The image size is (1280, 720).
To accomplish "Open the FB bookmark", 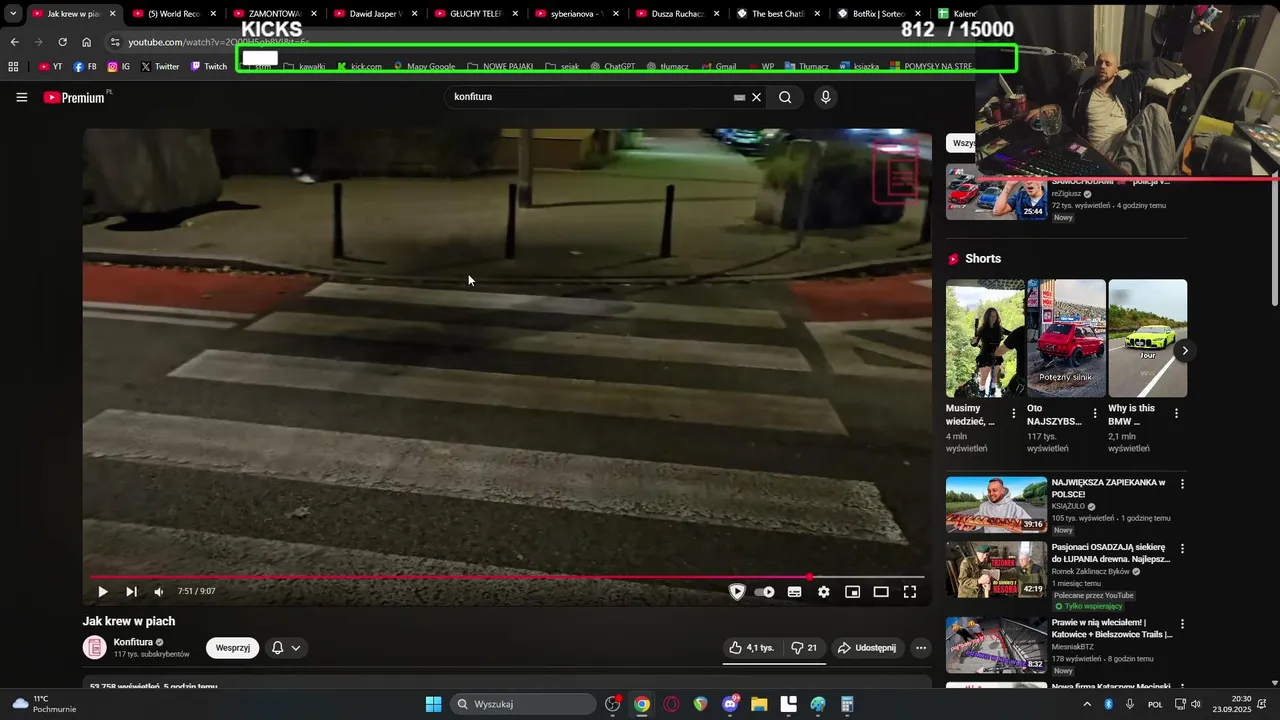I will (85, 67).
